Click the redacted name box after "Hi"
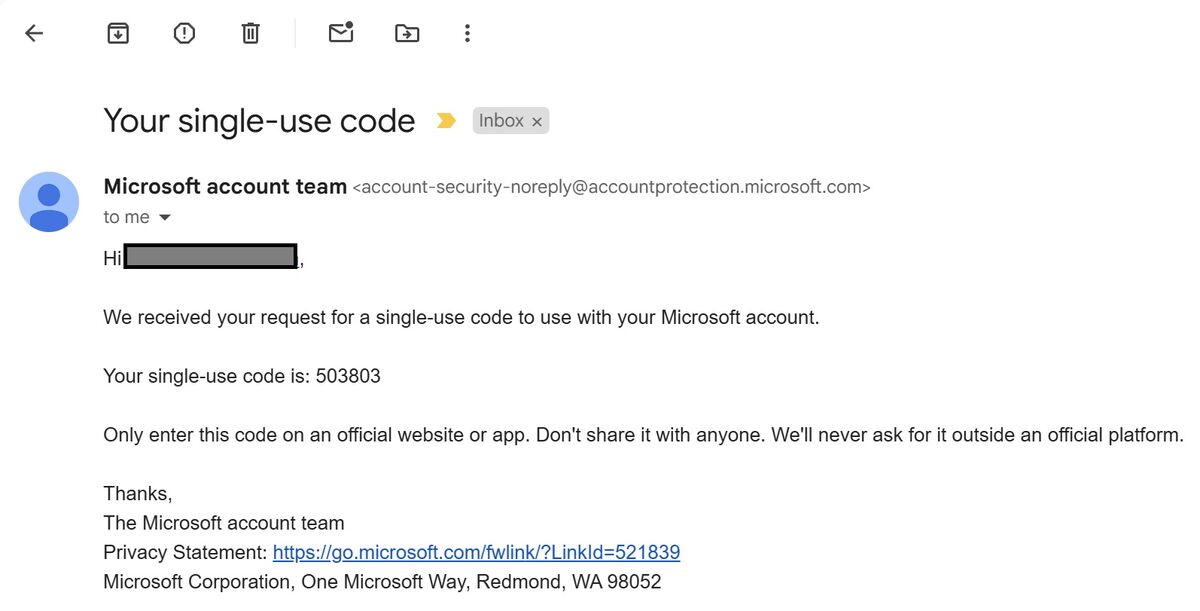 pyautogui.click(x=211, y=257)
